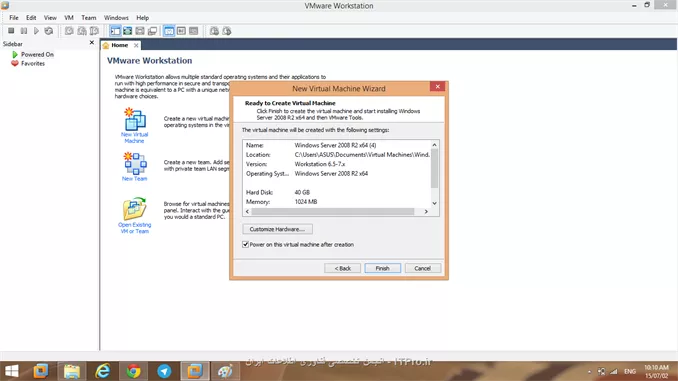Click the vertical scrollbar thumb in settings list
This screenshot has height=381, width=678.
pos(435,169)
